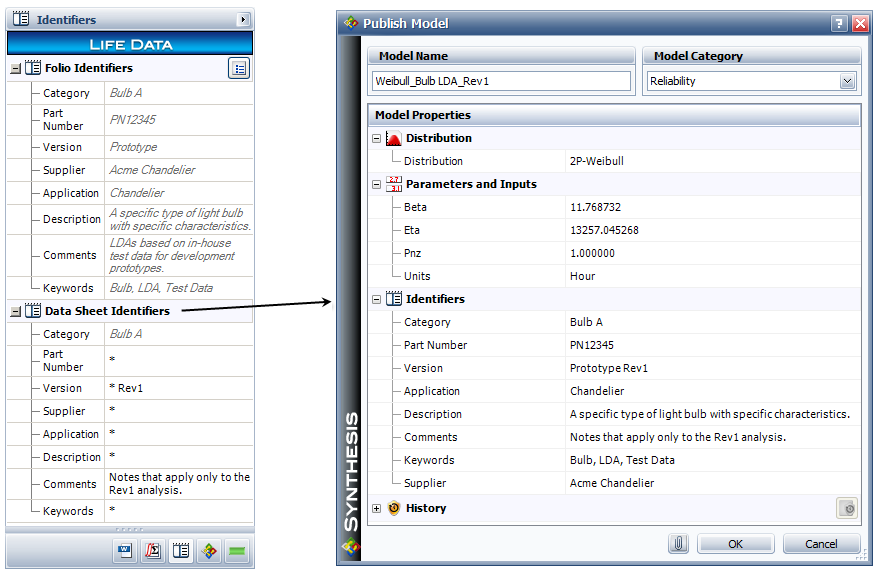Select the Identifiers page icon in bottom toolbar
878x572 pixels.
(181, 551)
